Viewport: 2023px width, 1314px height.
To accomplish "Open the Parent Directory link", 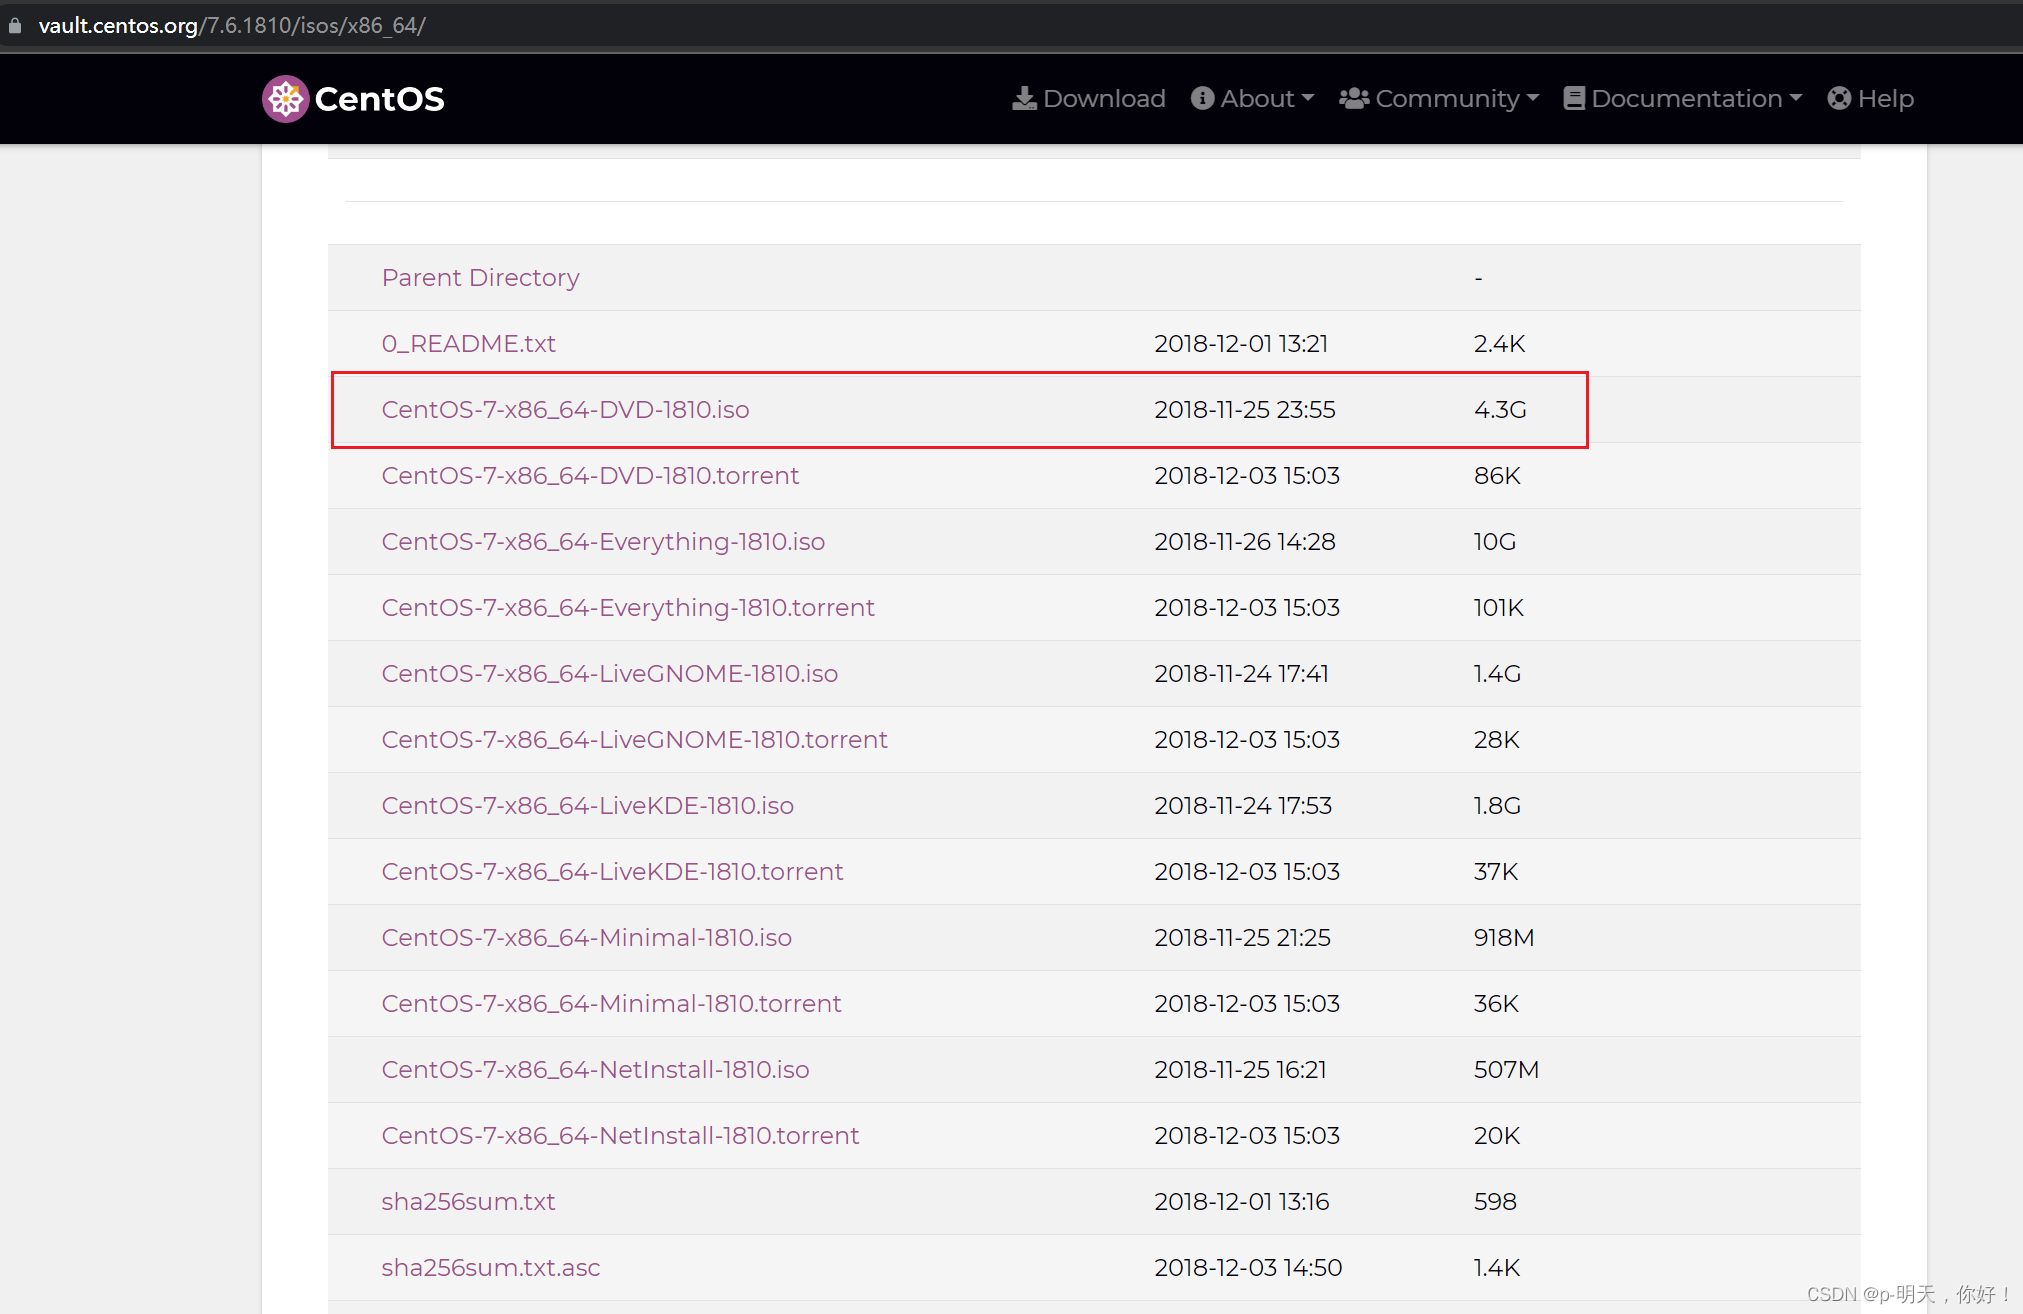I will coord(480,278).
